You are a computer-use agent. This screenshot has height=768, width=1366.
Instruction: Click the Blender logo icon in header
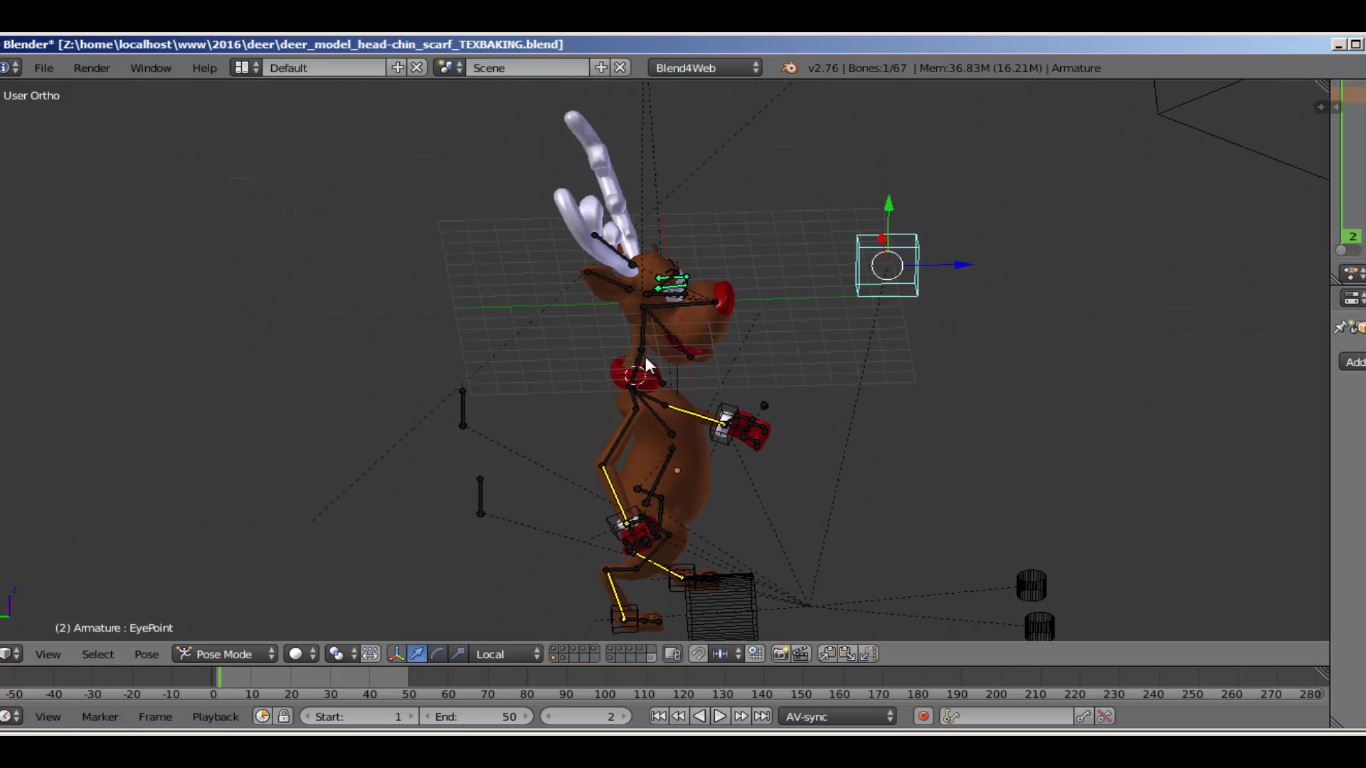tap(789, 68)
